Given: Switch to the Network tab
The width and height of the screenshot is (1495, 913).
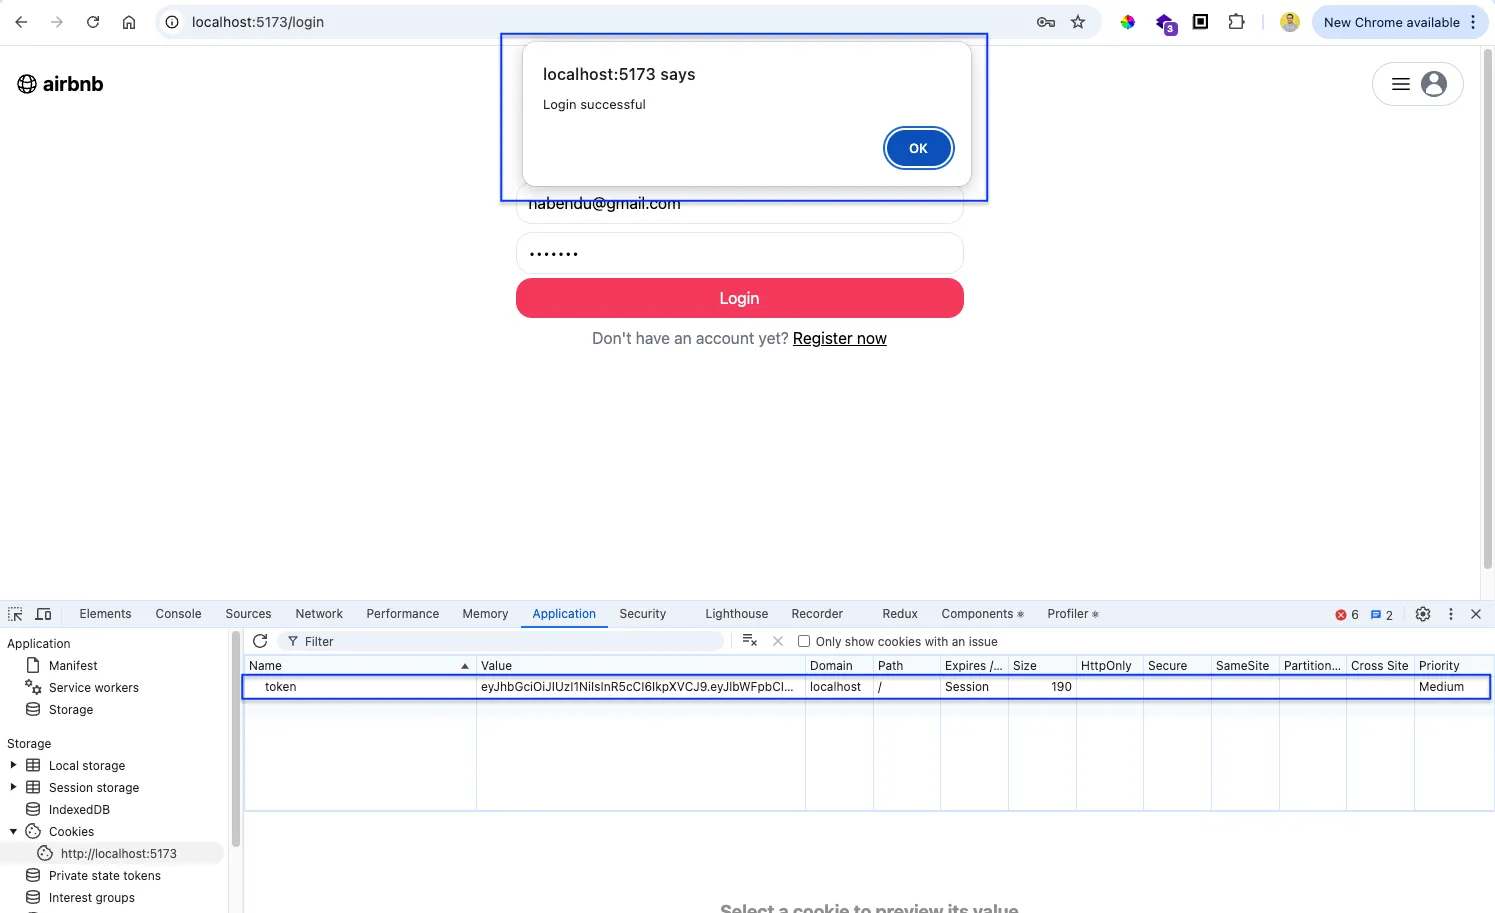Looking at the screenshot, I should pyautogui.click(x=319, y=614).
